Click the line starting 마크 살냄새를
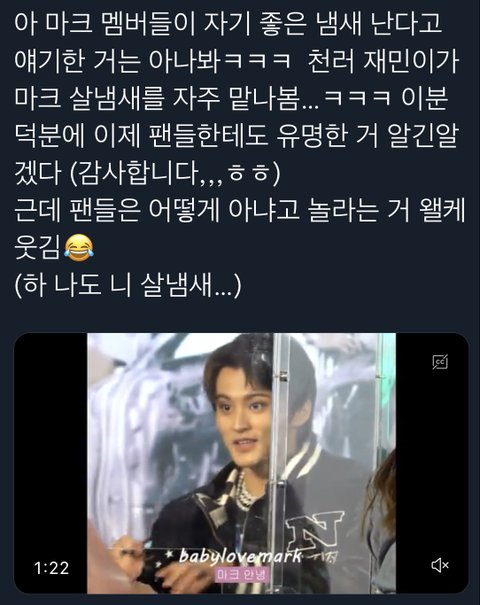The width and height of the screenshot is (480, 605). tap(231, 98)
